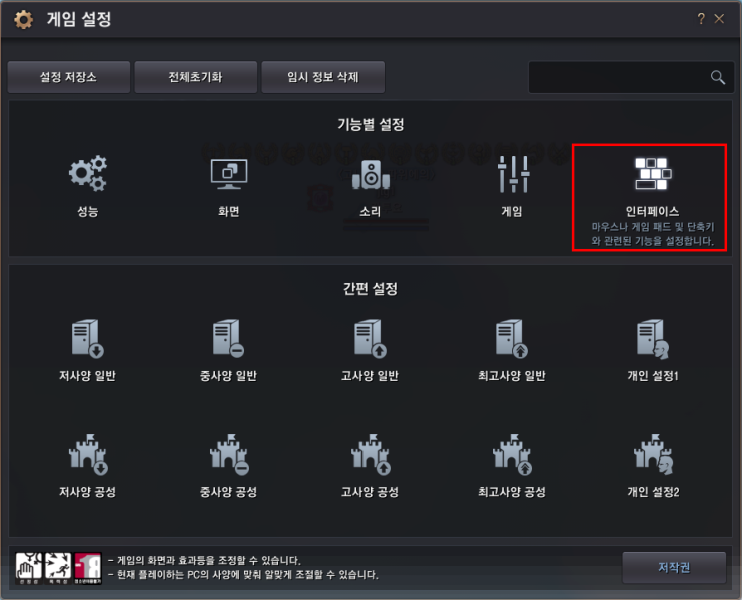This screenshot has height=600, width=742.
Task: Open the 성능 performance settings icon
Action: click(88, 173)
